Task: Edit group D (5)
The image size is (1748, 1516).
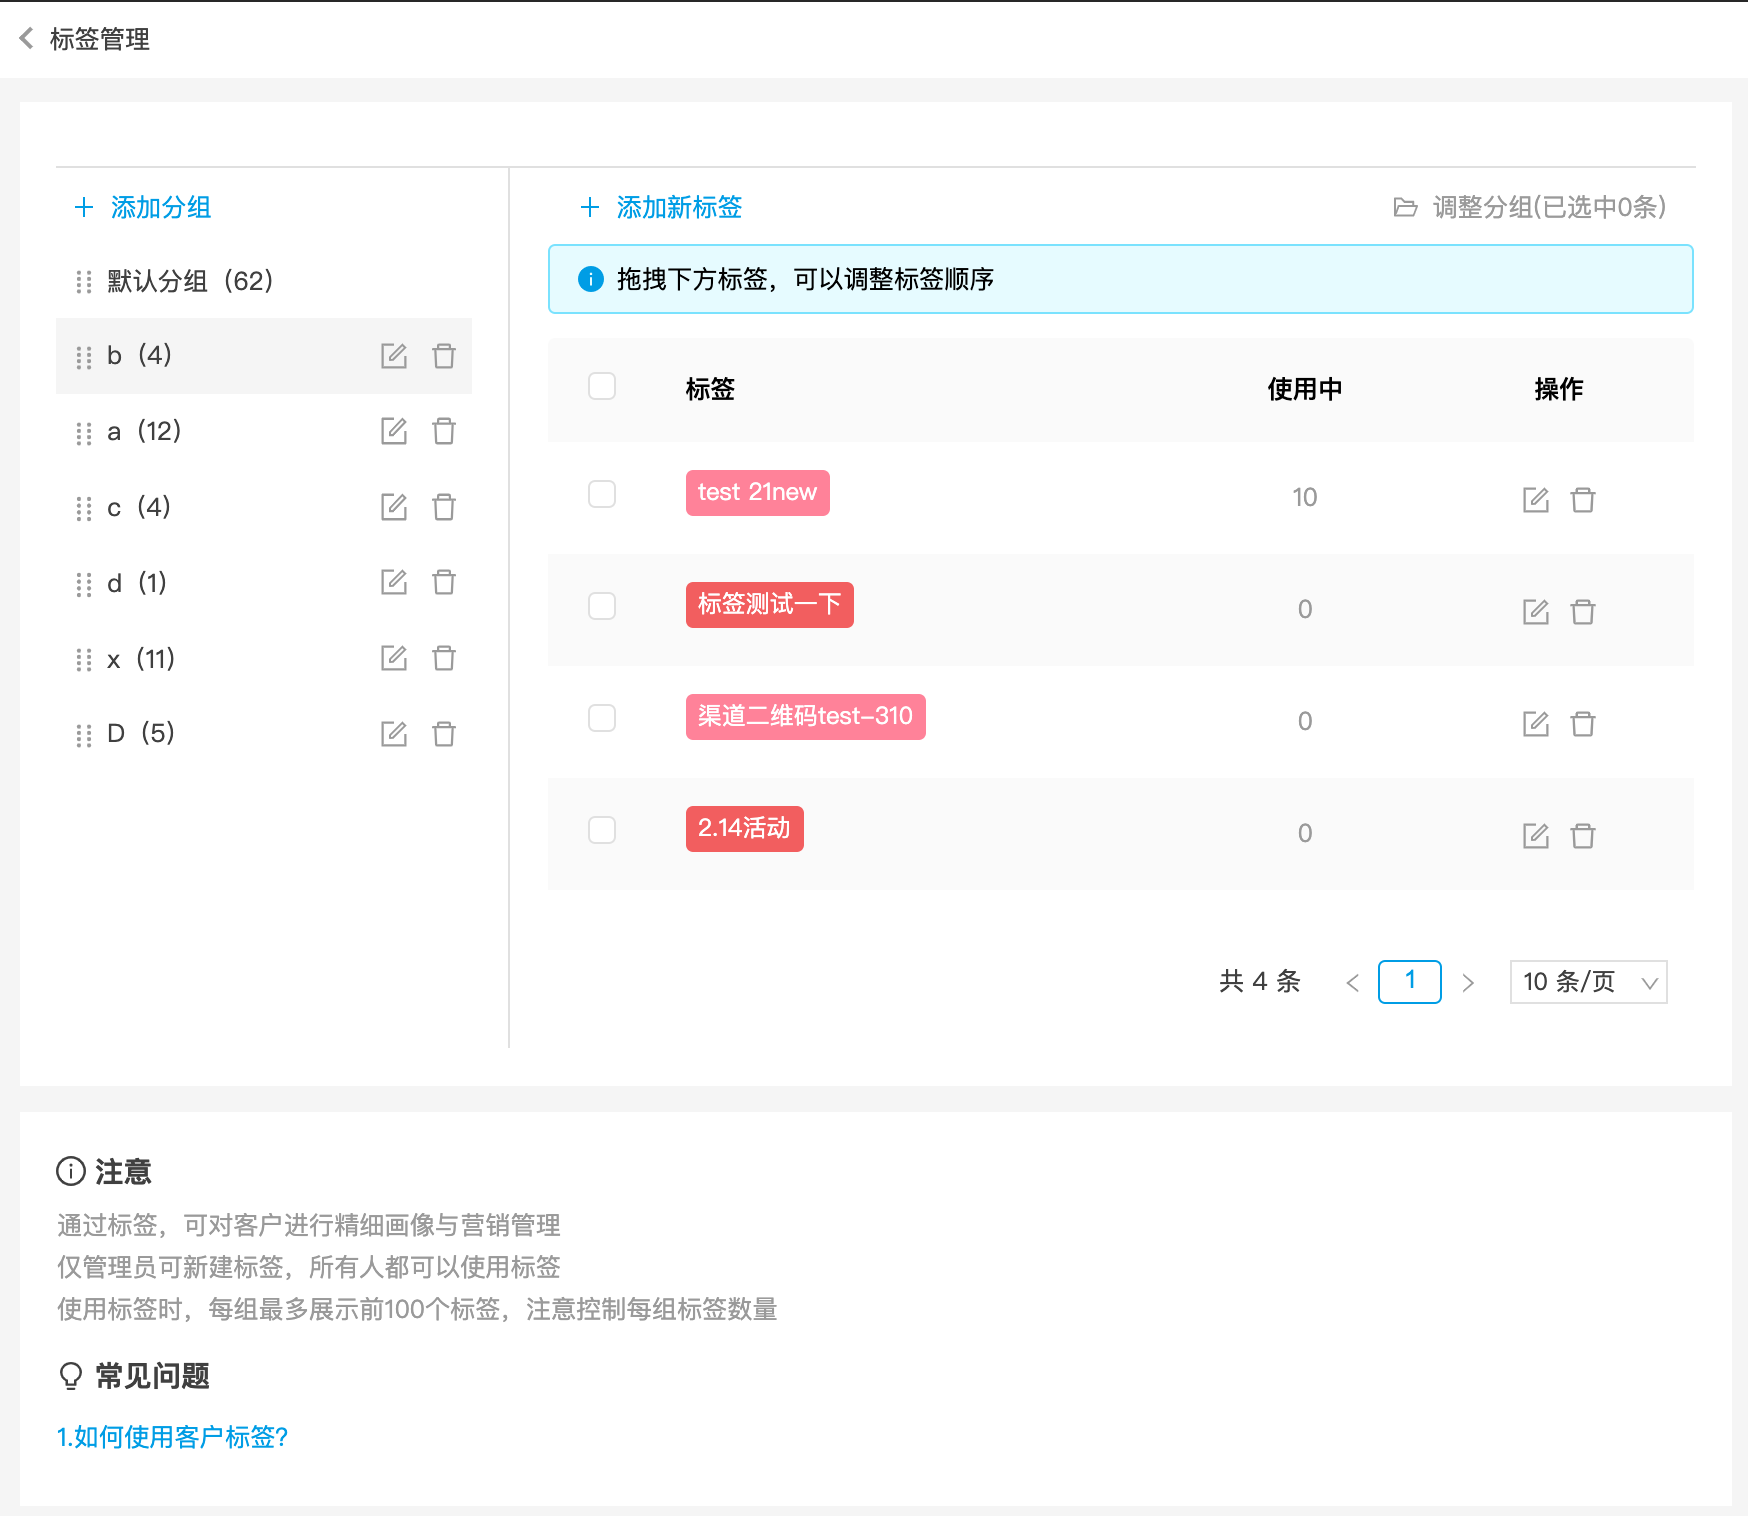Action: (394, 734)
